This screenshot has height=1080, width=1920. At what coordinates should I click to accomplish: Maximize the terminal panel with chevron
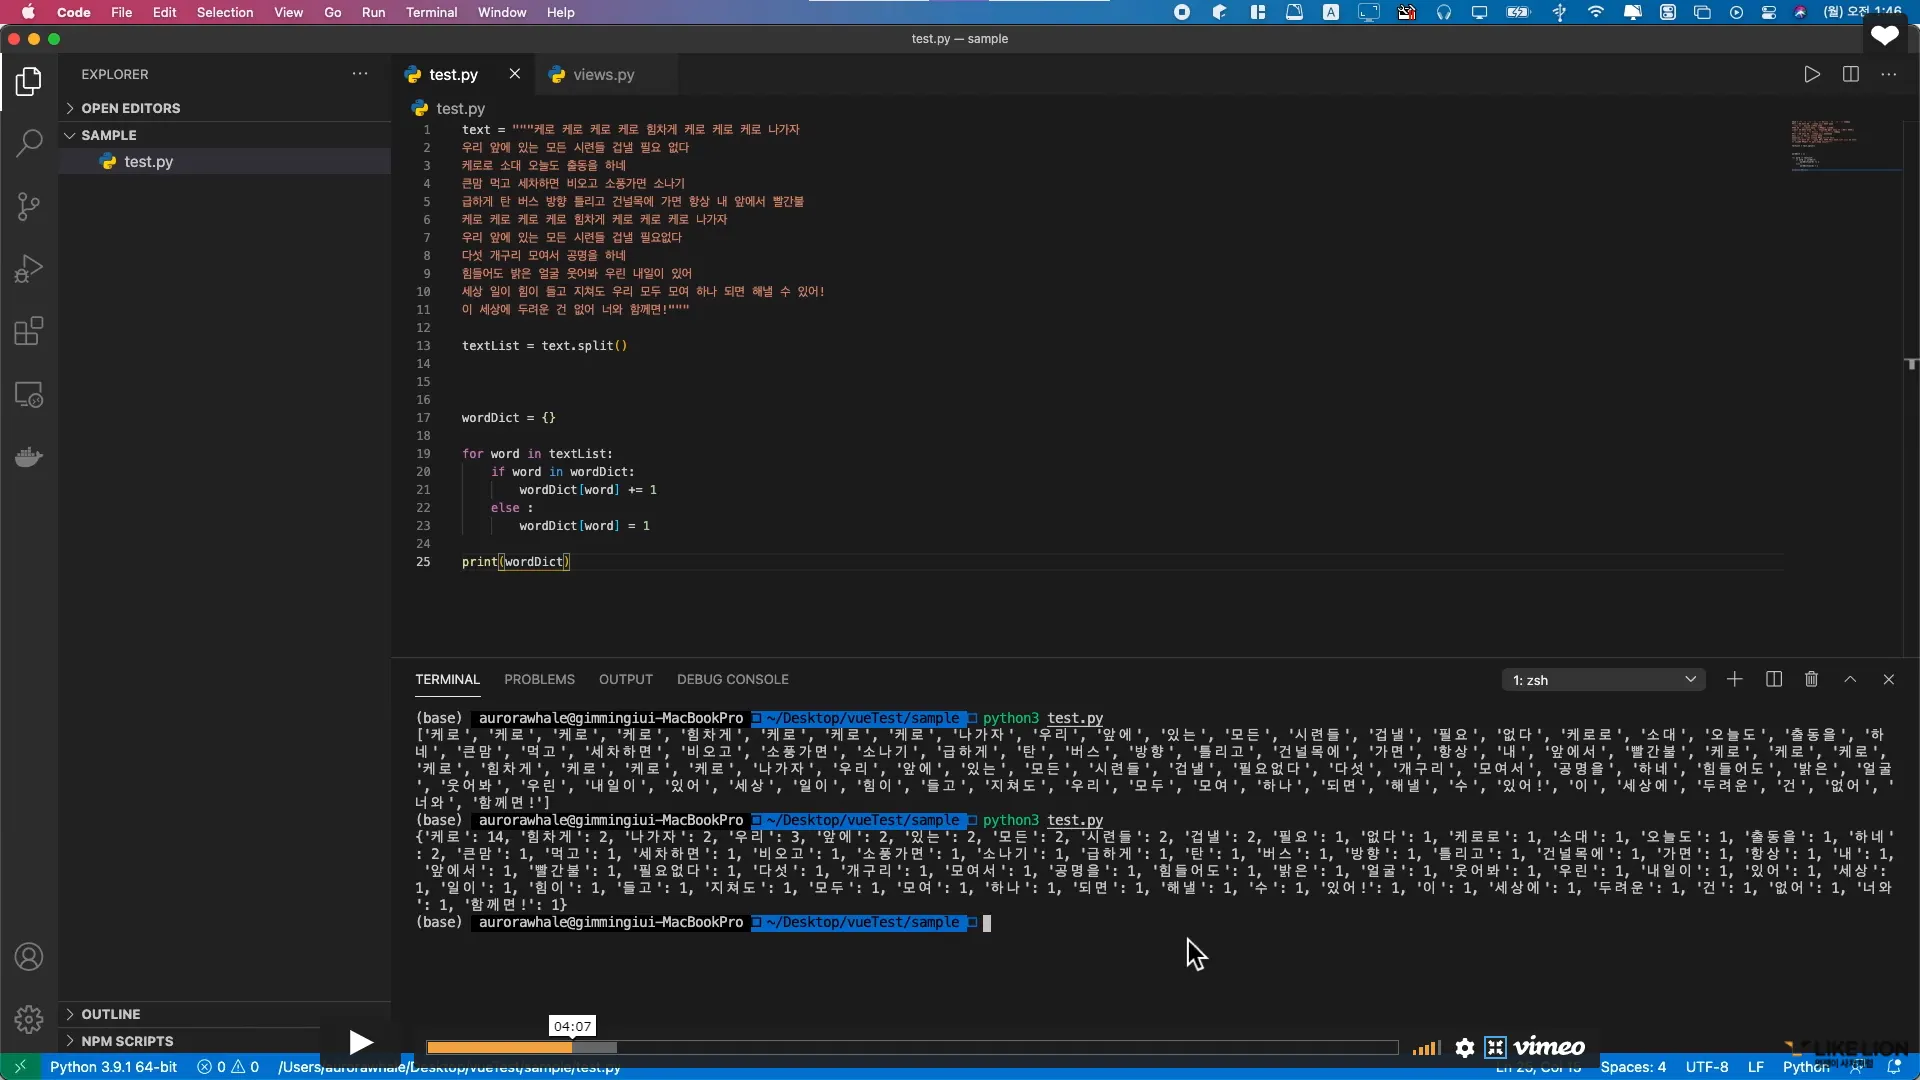[1850, 679]
